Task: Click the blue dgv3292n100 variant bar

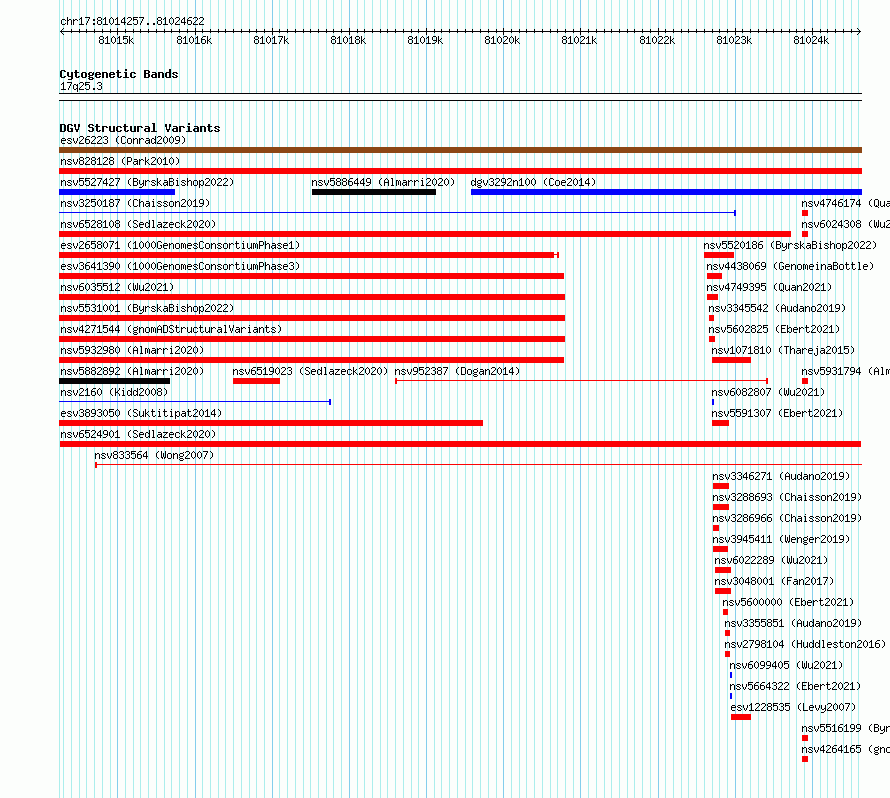Action: pyautogui.click(x=666, y=192)
